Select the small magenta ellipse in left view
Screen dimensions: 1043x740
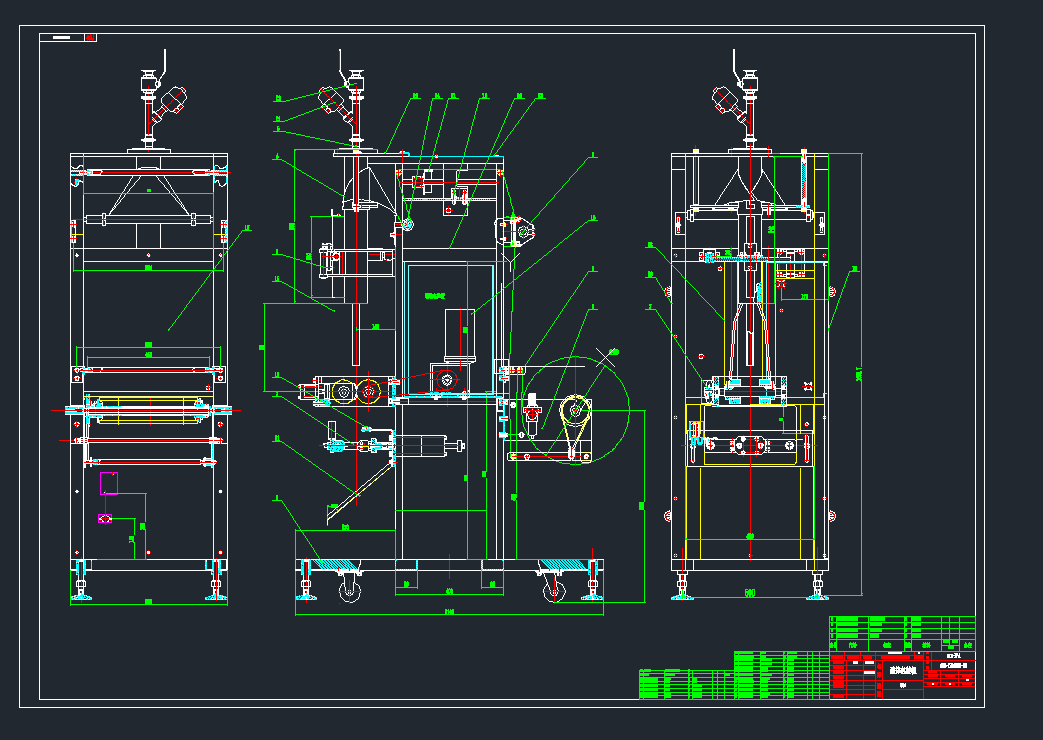(x=104, y=518)
